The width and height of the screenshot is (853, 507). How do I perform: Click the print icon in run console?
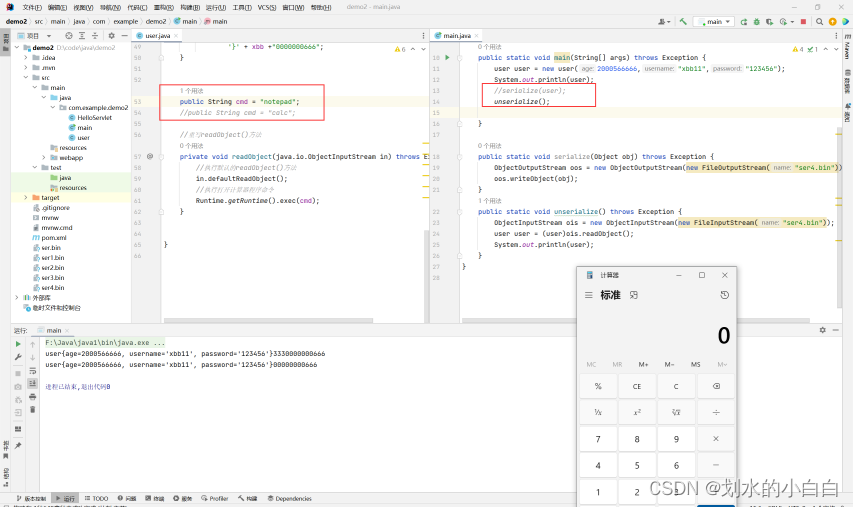pos(33,397)
